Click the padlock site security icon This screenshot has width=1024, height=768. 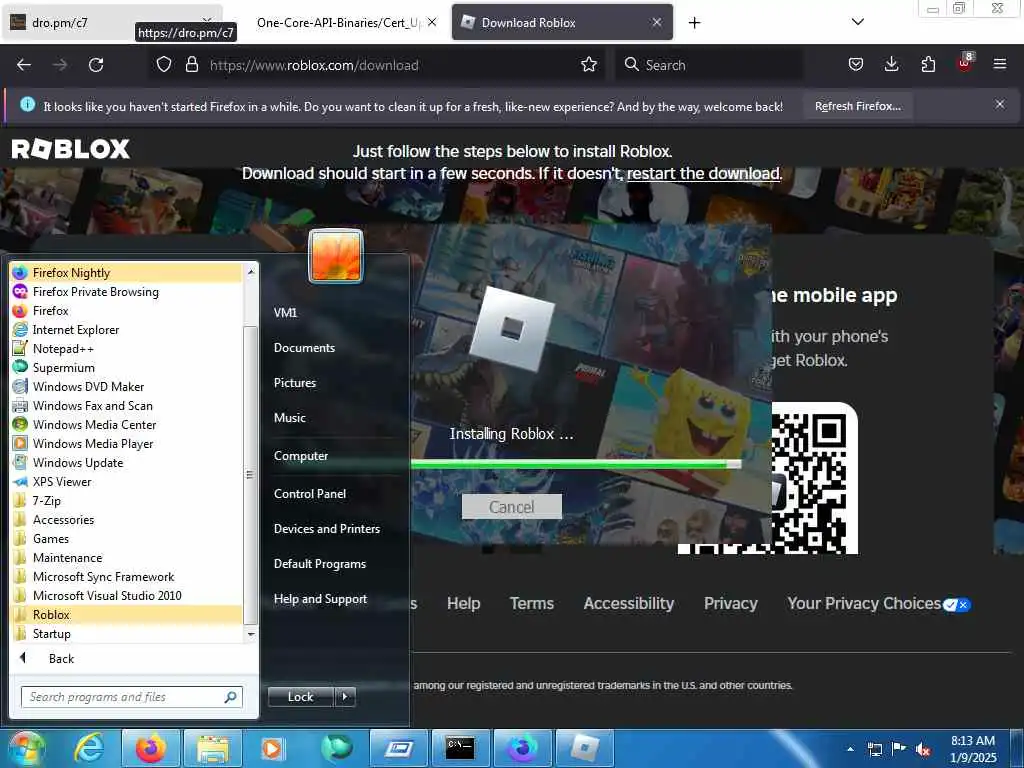191,65
